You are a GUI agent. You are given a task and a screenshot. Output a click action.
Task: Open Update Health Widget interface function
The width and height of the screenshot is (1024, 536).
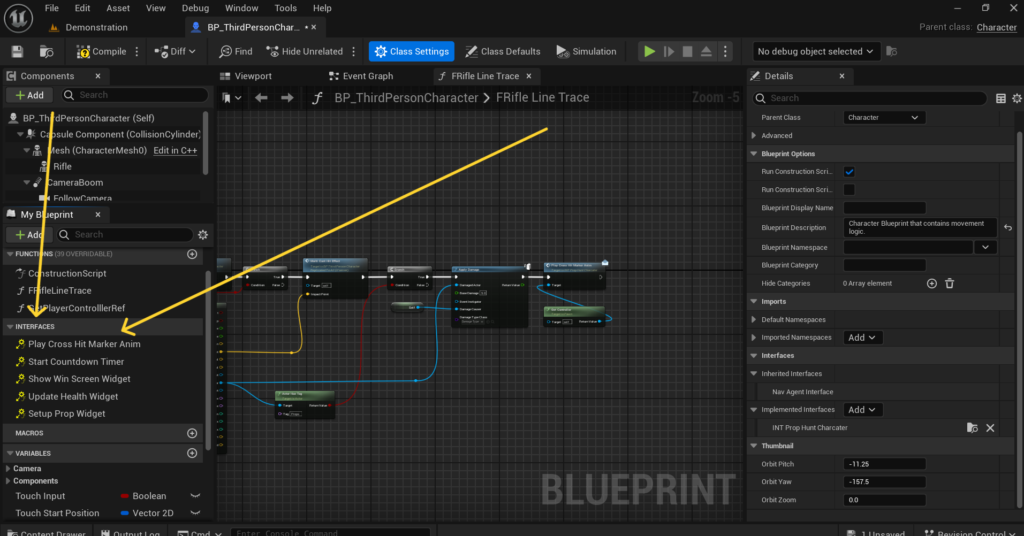tap(73, 396)
